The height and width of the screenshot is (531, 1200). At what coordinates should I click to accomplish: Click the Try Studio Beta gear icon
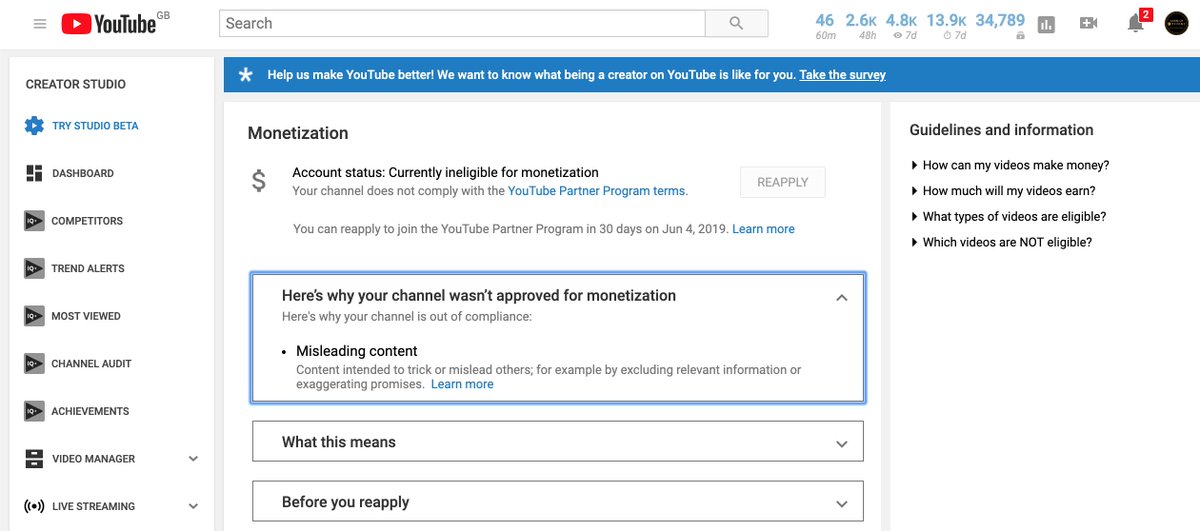coord(34,126)
